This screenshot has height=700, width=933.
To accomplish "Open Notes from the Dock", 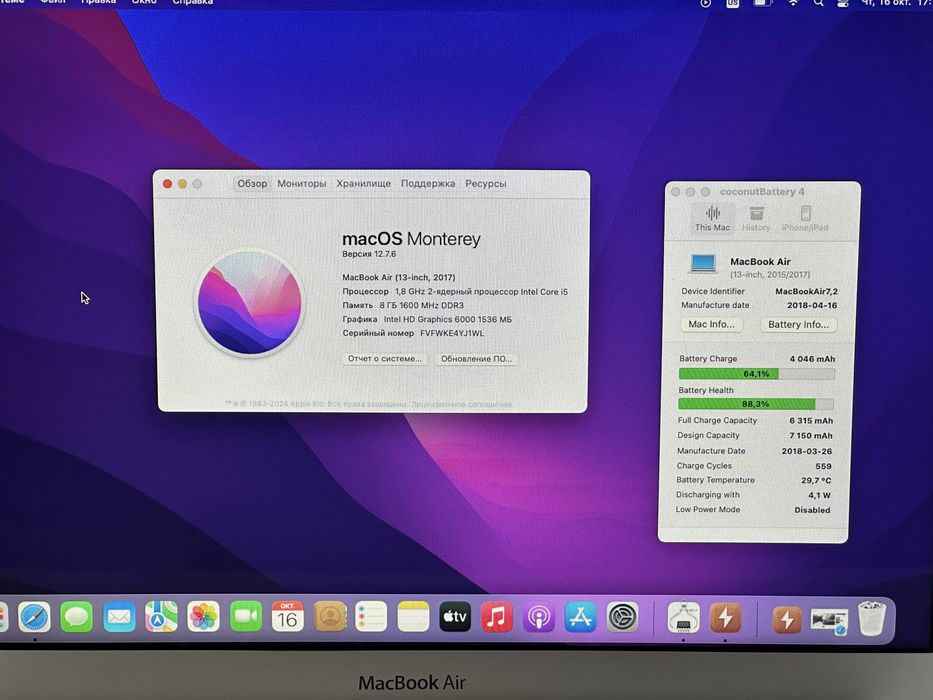I will [413, 617].
